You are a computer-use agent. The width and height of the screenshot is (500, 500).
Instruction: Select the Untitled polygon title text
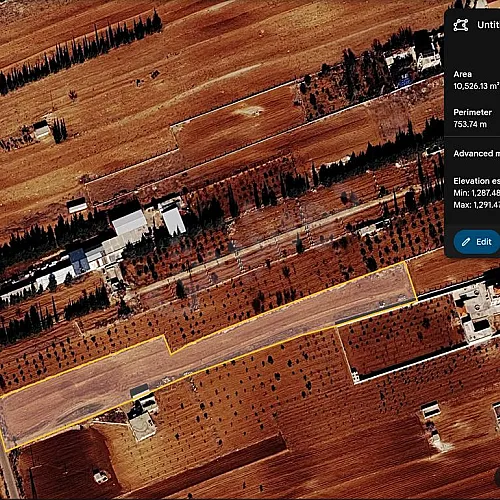pos(488,25)
